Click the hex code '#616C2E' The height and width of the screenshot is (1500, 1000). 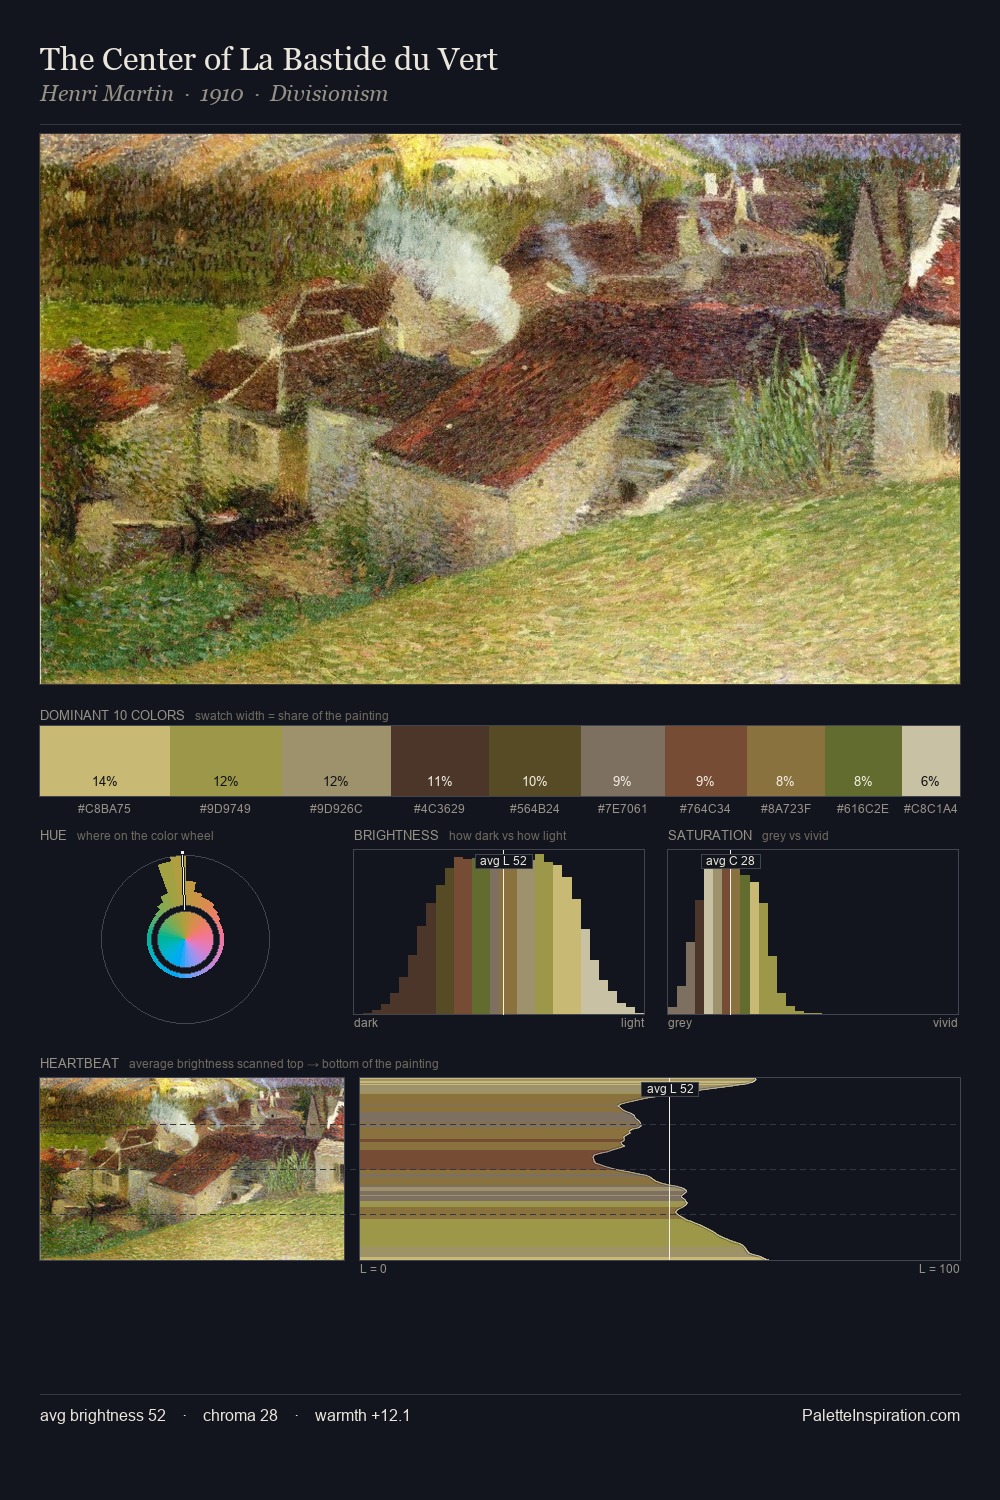[863, 809]
